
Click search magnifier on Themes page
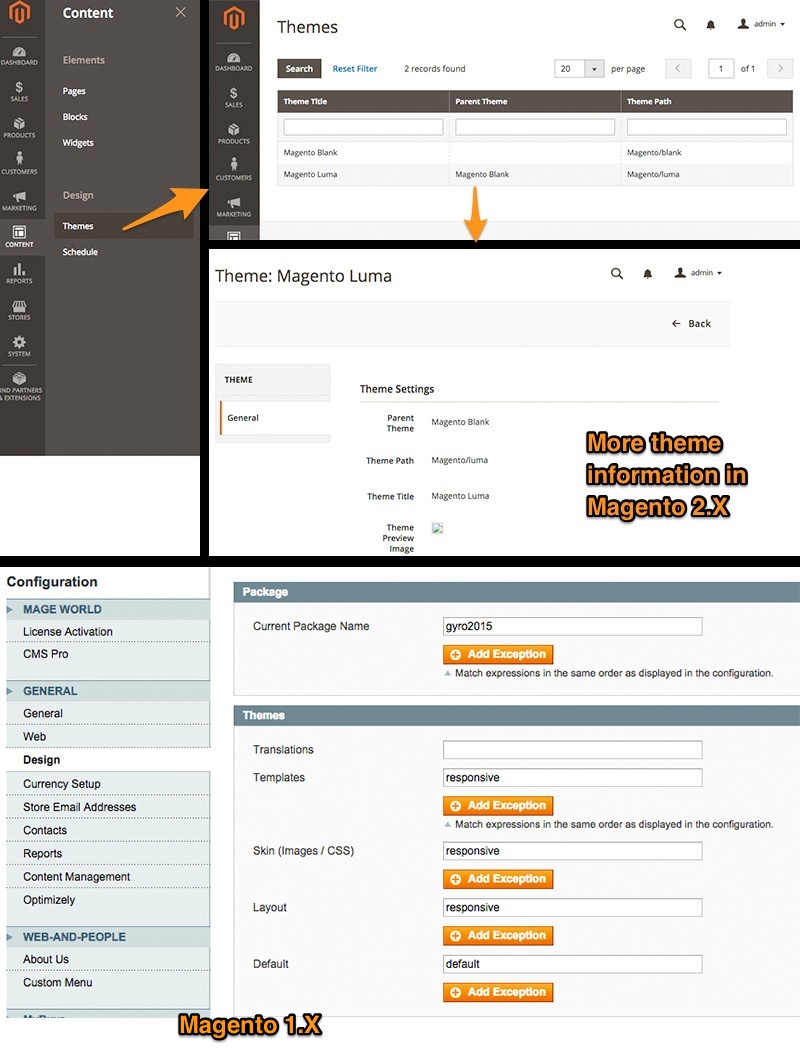click(x=679, y=25)
